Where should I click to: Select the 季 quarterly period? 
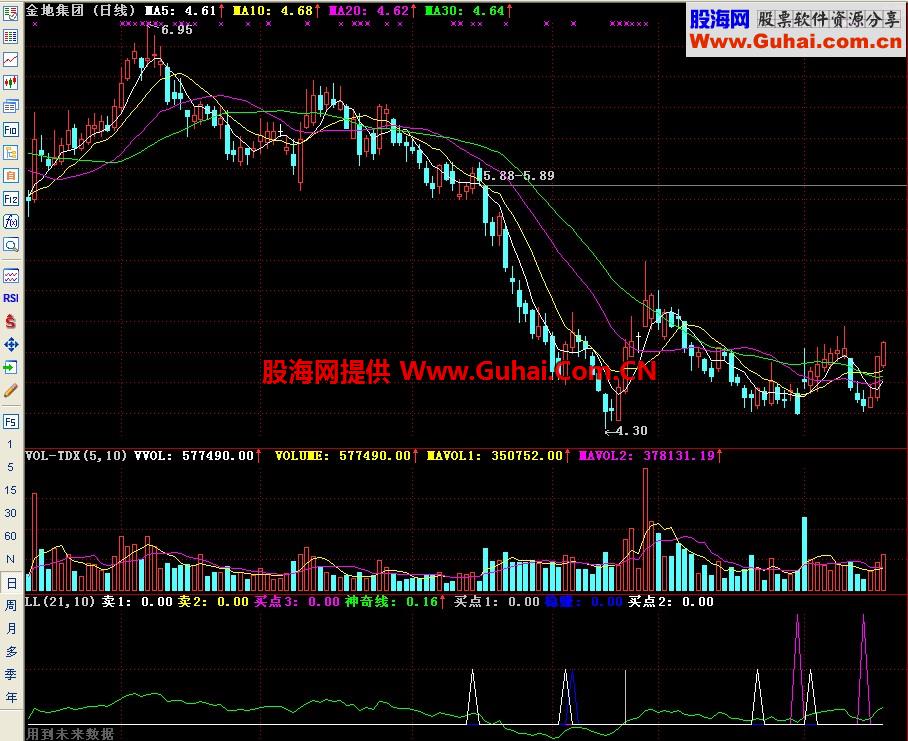pos(10,674)
